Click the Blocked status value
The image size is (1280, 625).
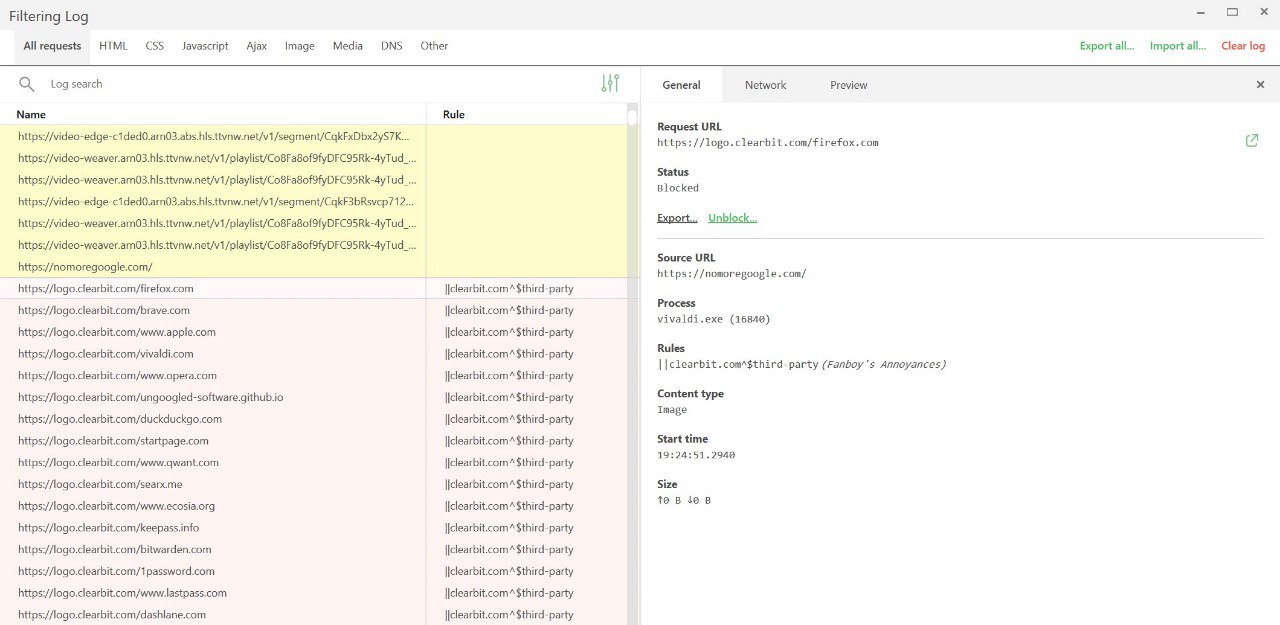coord(678,188)
